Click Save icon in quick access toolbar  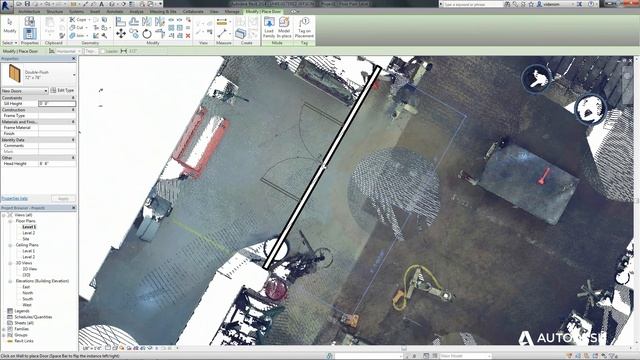point(27,4)
